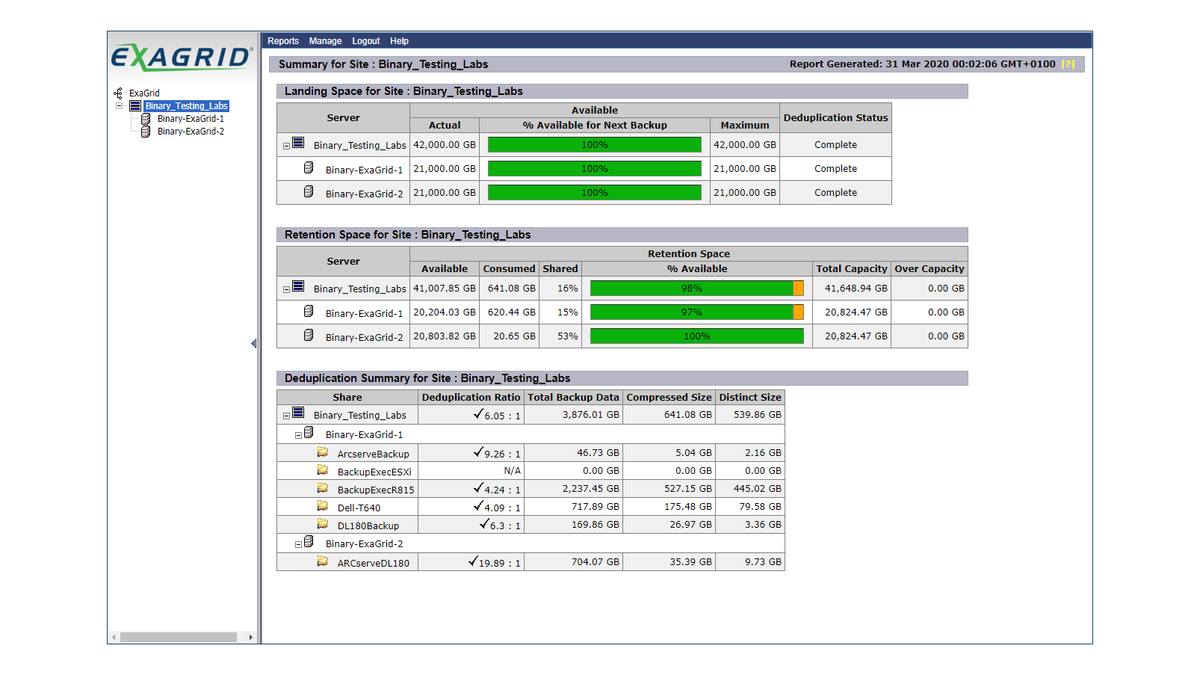Click the ArcserveBackup share folder icon
Image resolution: width=1200 pixels, height=675 pixels.
click(x=323, y=452)
